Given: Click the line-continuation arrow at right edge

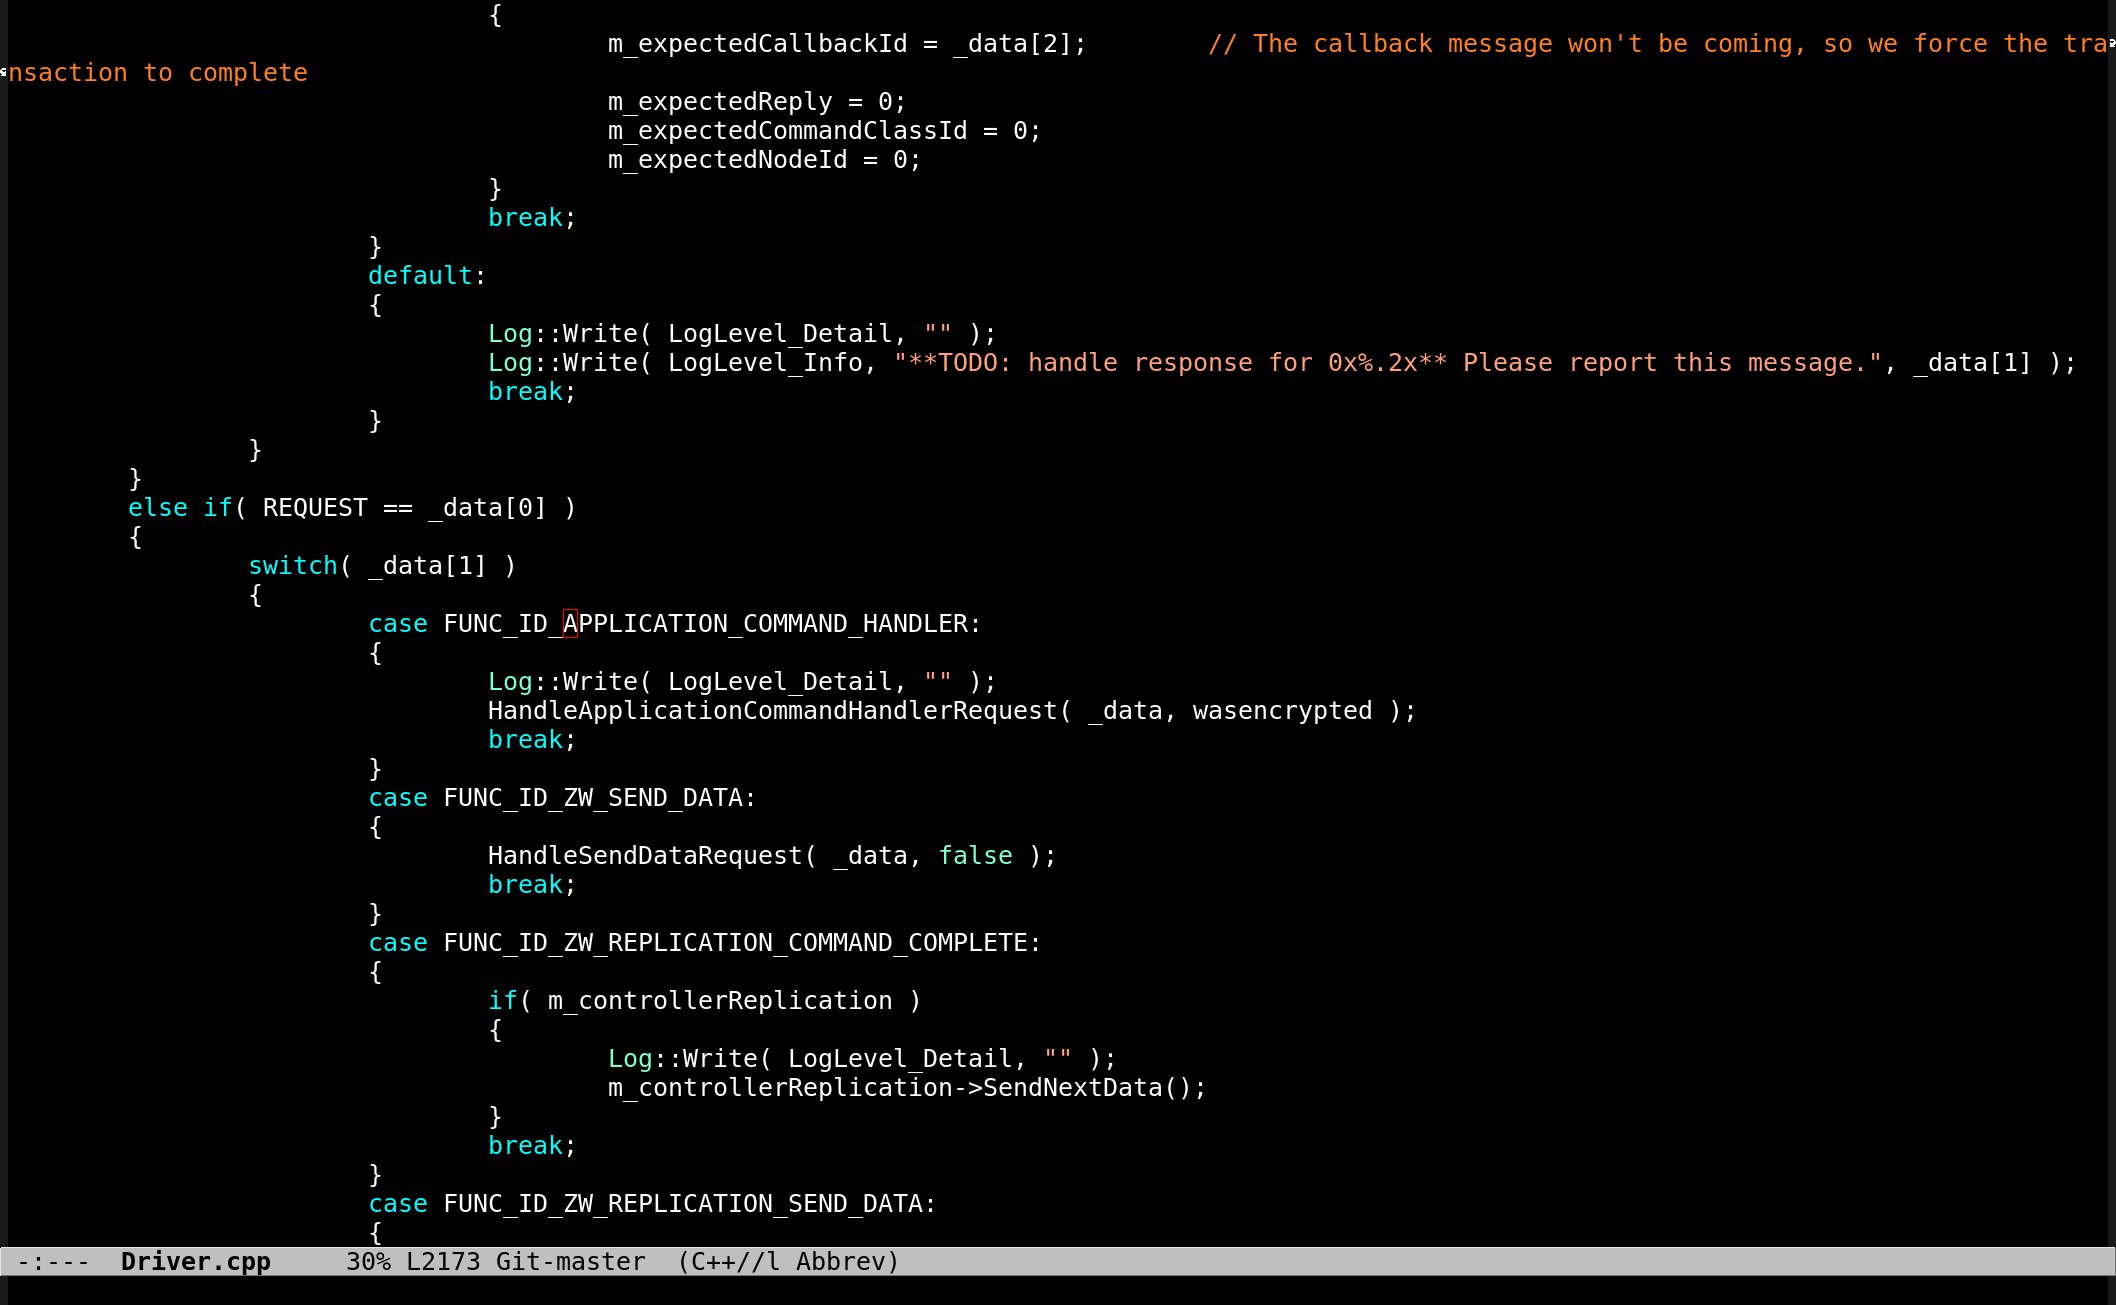Looking at the screenshot, I should [x=2111, y=44].
